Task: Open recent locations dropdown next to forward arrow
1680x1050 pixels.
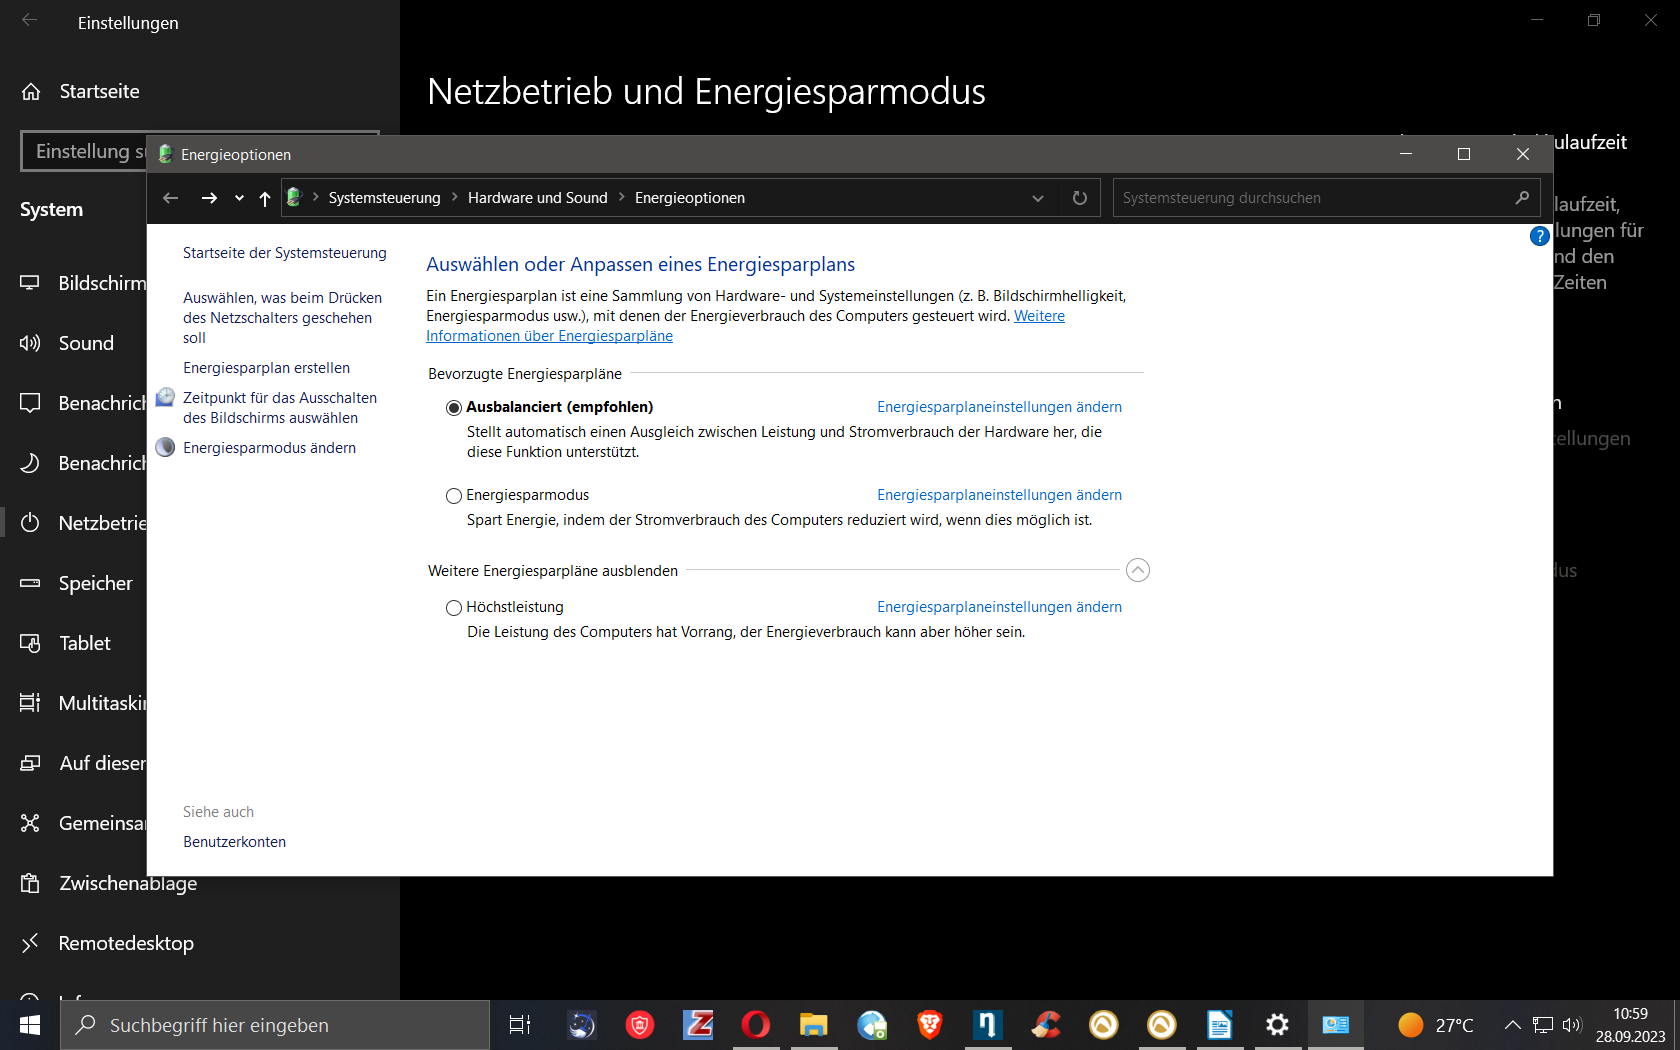Action: [x=239, y=198]
